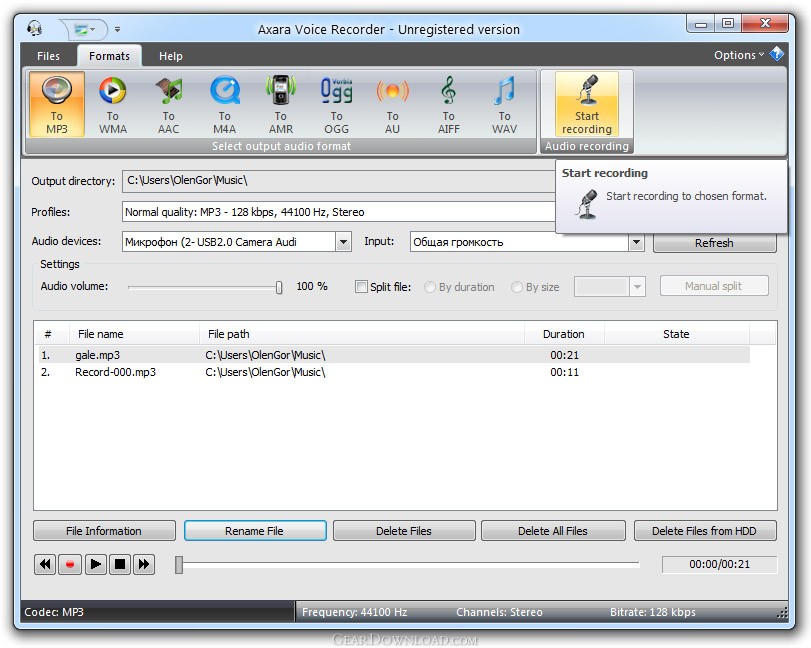Screen dimensions: 811x648
Task: Open the split value dropdown
Action: 637,287
